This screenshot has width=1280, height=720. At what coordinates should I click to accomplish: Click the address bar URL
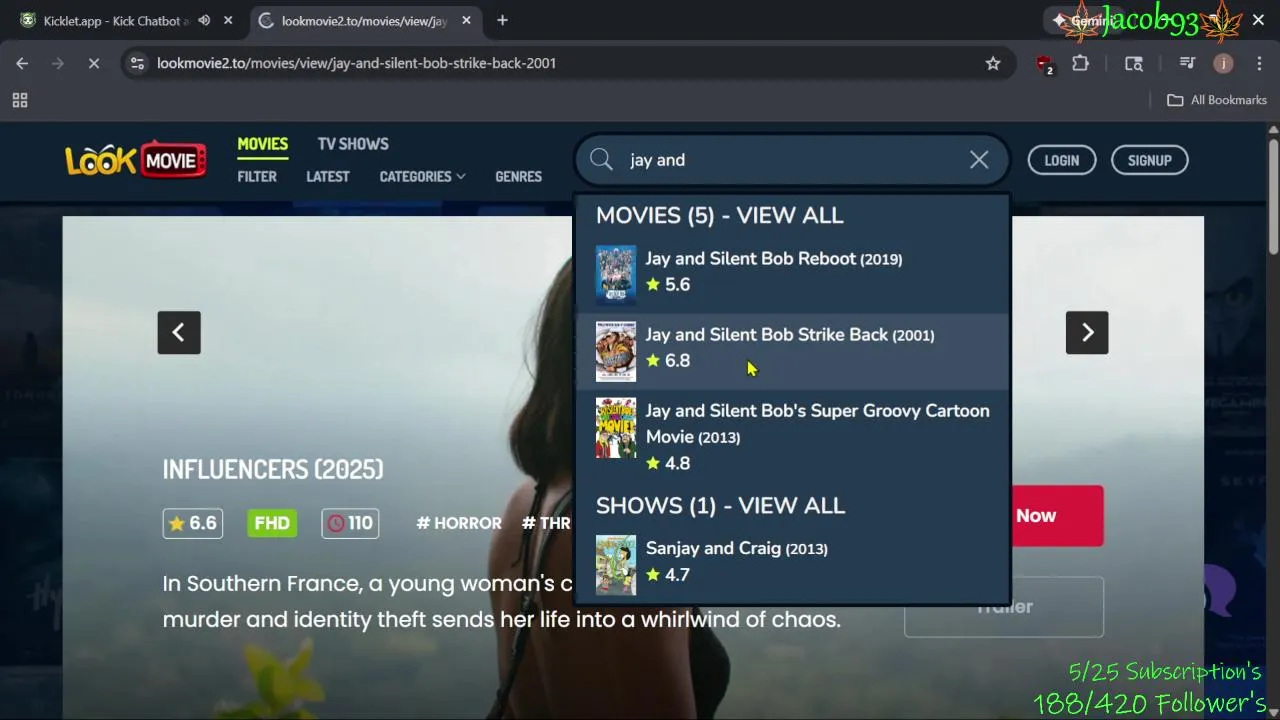(356, 63)
